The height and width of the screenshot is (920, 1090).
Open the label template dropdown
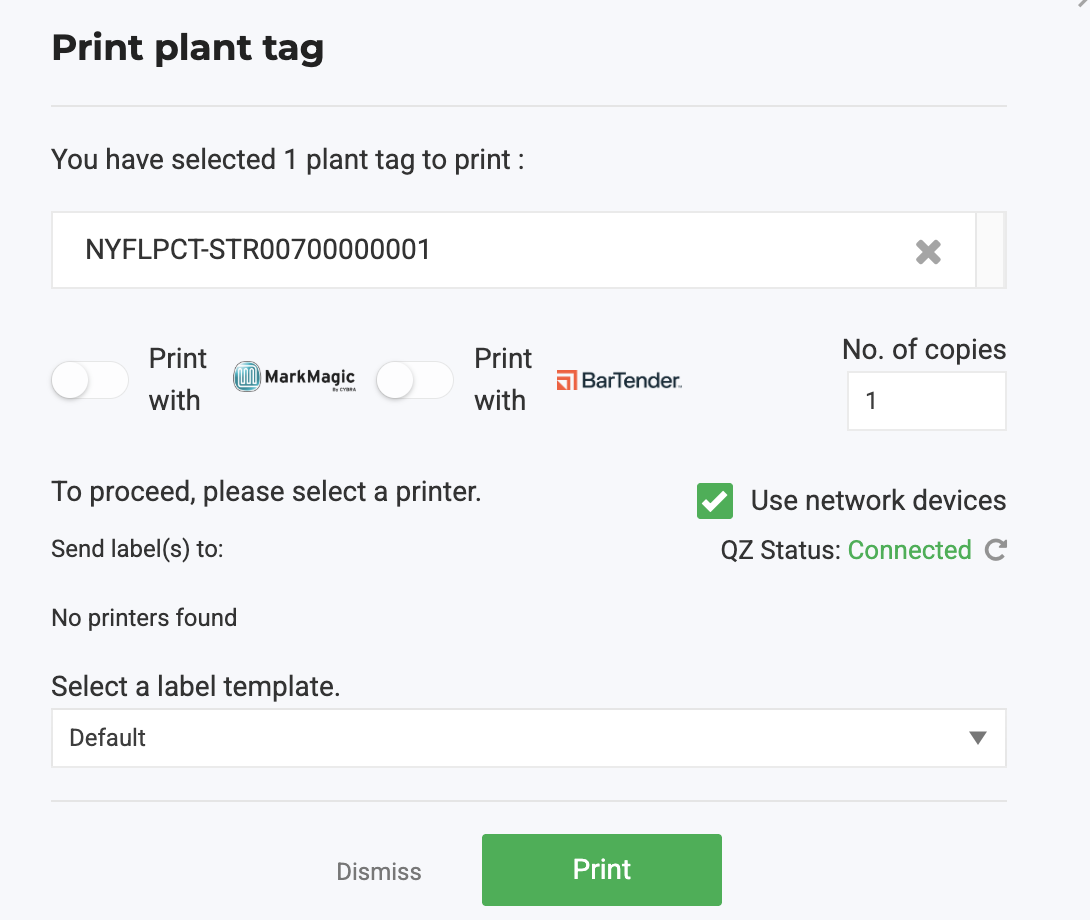(528, 738)
